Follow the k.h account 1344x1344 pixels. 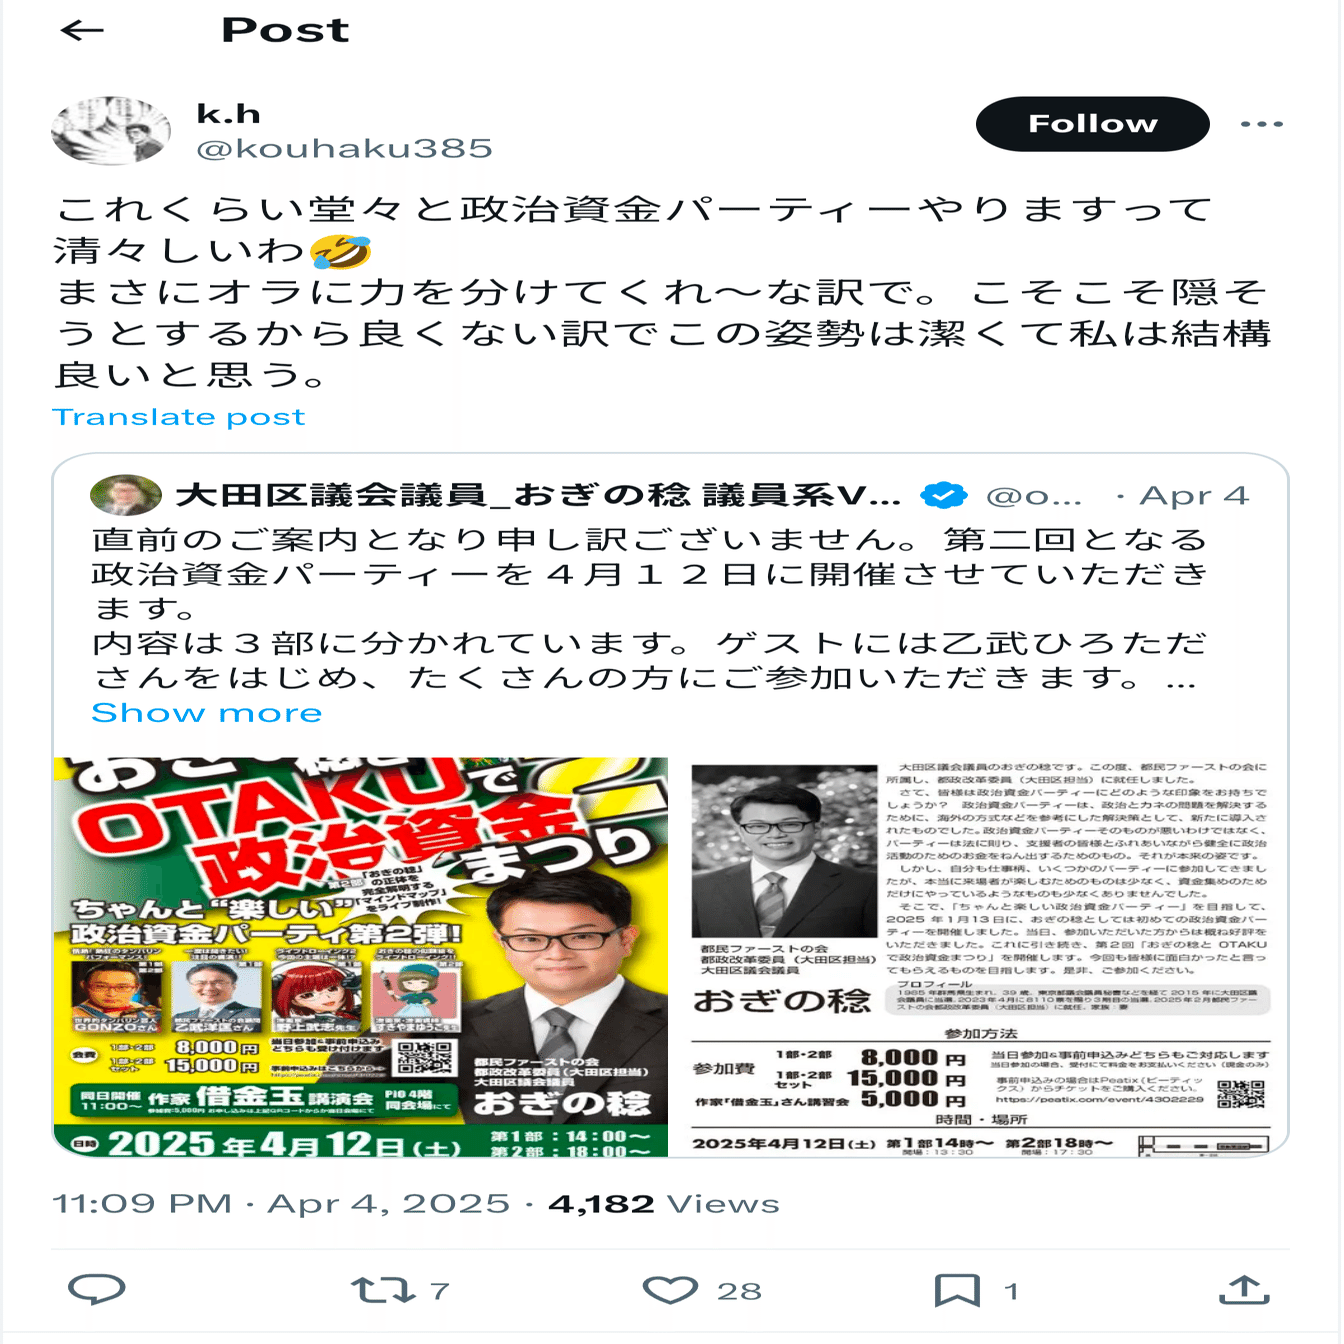(1092, 124)
